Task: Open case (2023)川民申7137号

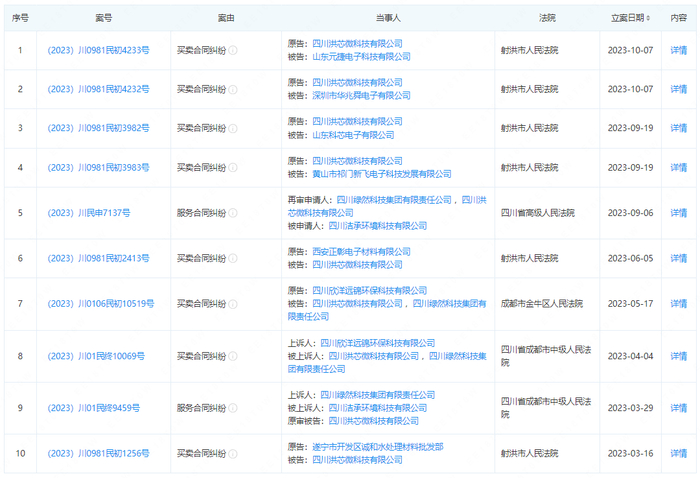Action: (89, 213)
